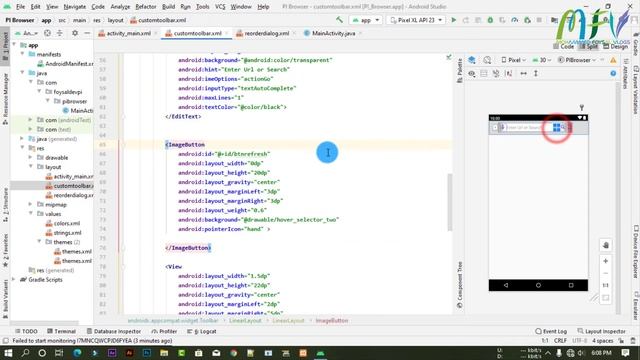The height and width of the screenshot is (360, 640).
Task: Open the VCS menu
Action: pyautogui.click(x=220, y=7)
